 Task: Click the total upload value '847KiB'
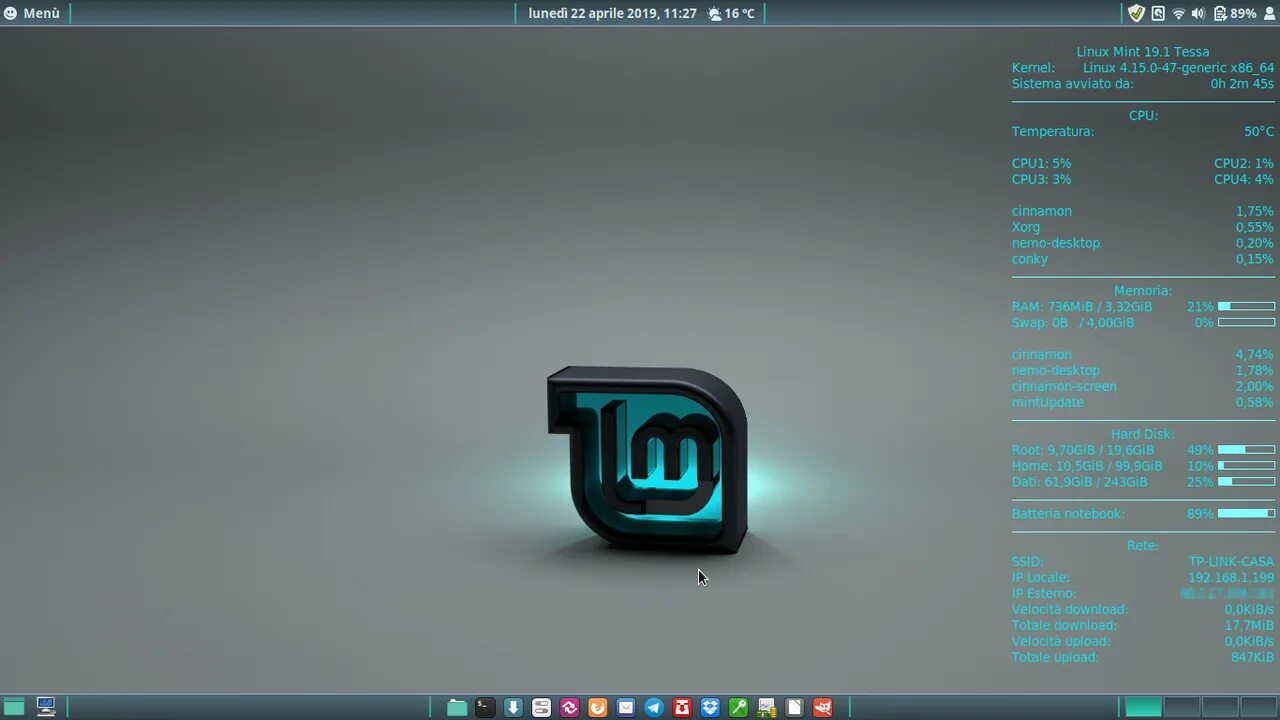[1252, 657]
